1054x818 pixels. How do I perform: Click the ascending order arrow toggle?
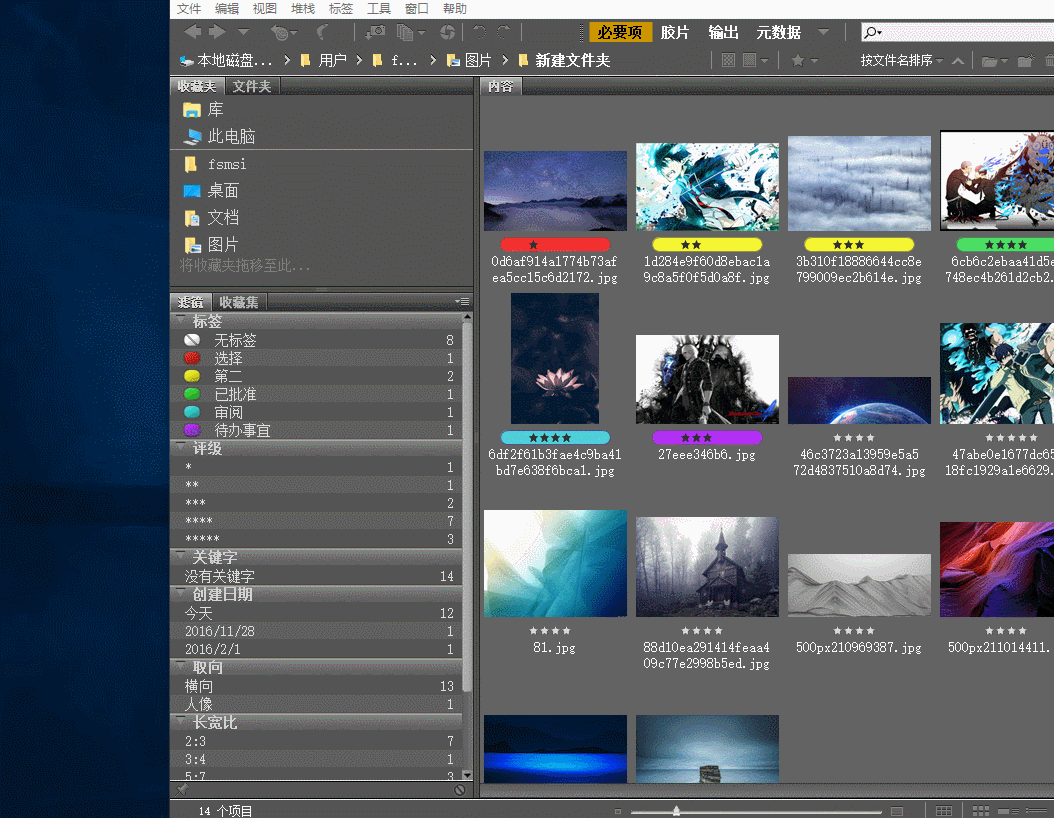pyautogui.click(x=958, y=61)
